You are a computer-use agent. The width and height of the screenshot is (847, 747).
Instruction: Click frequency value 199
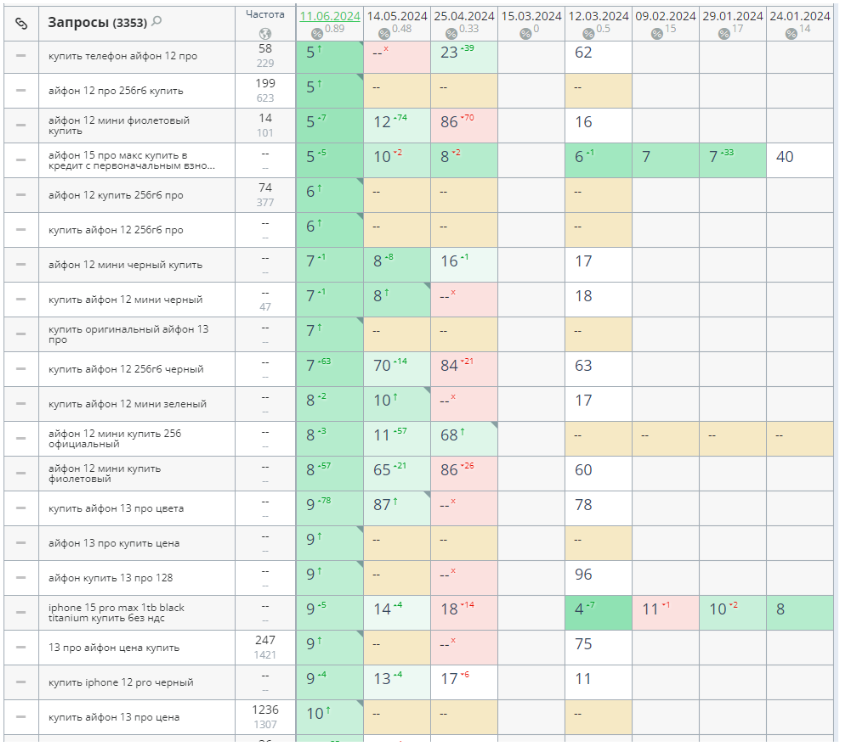tap(265, 83)
